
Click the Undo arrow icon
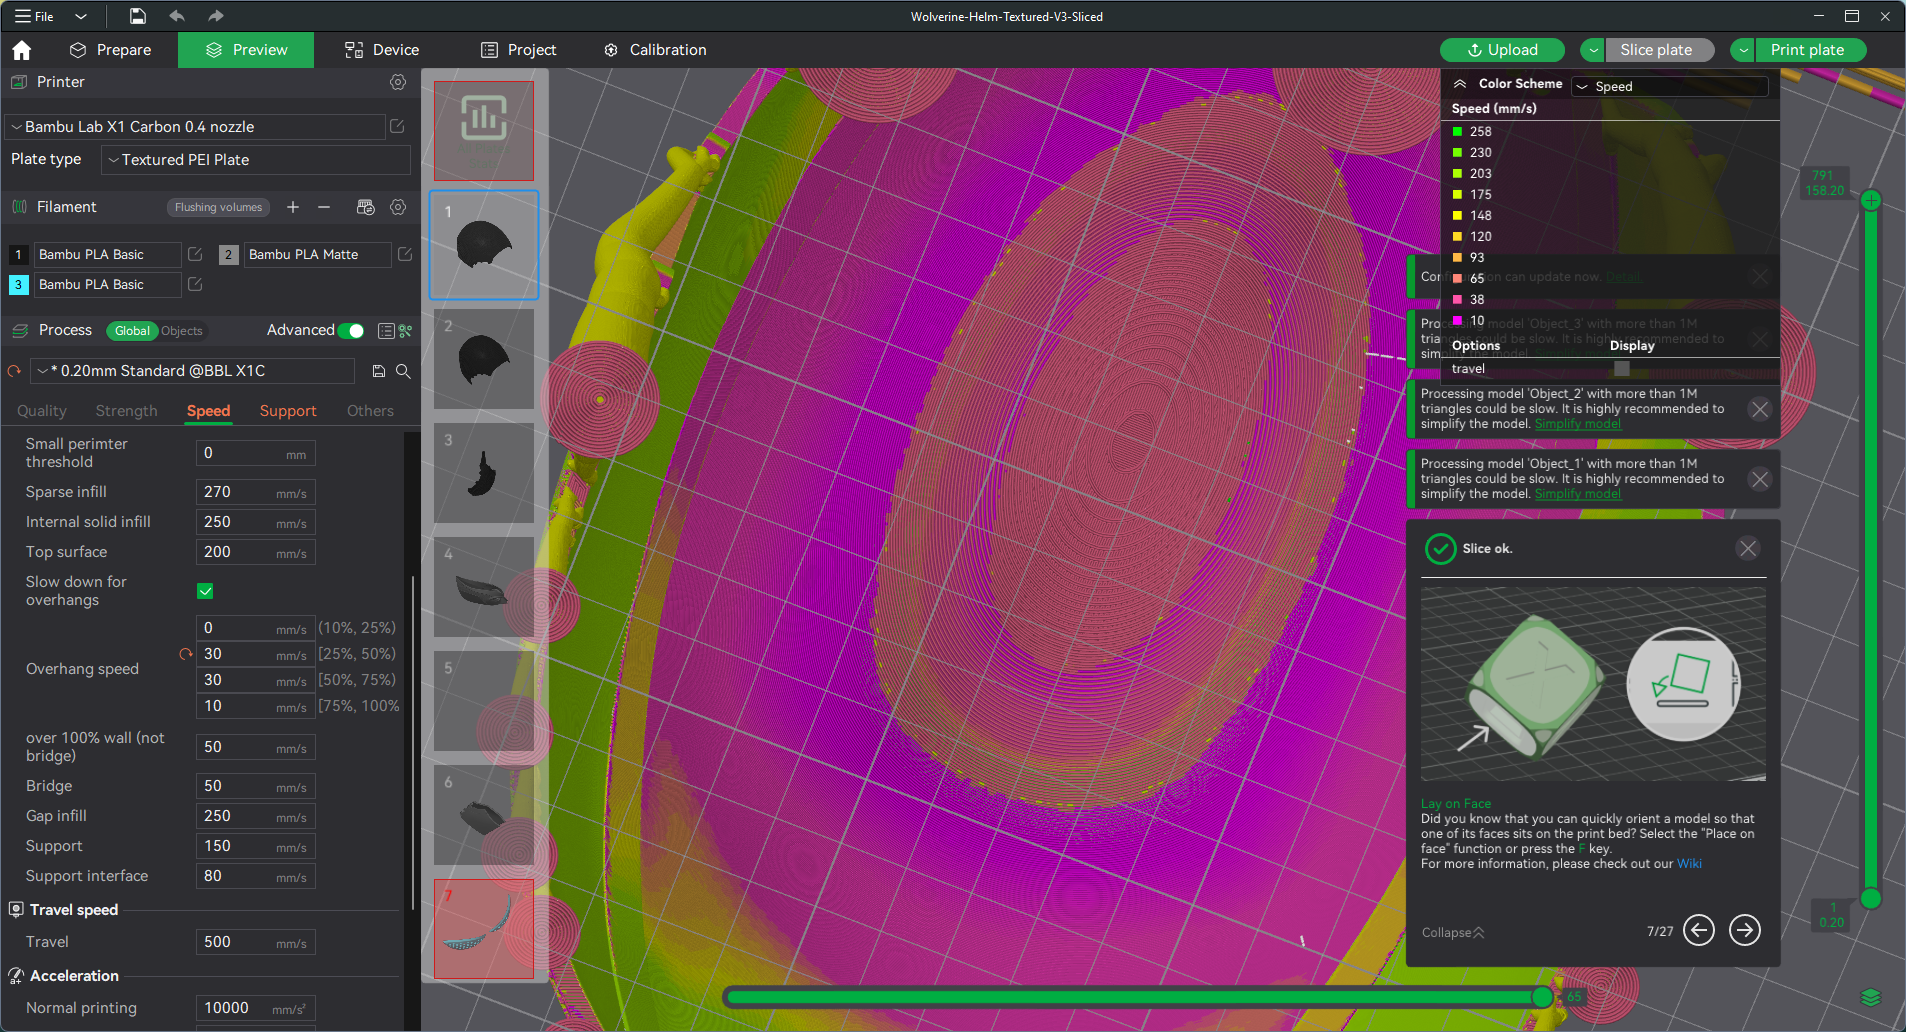tap(177, 16)
